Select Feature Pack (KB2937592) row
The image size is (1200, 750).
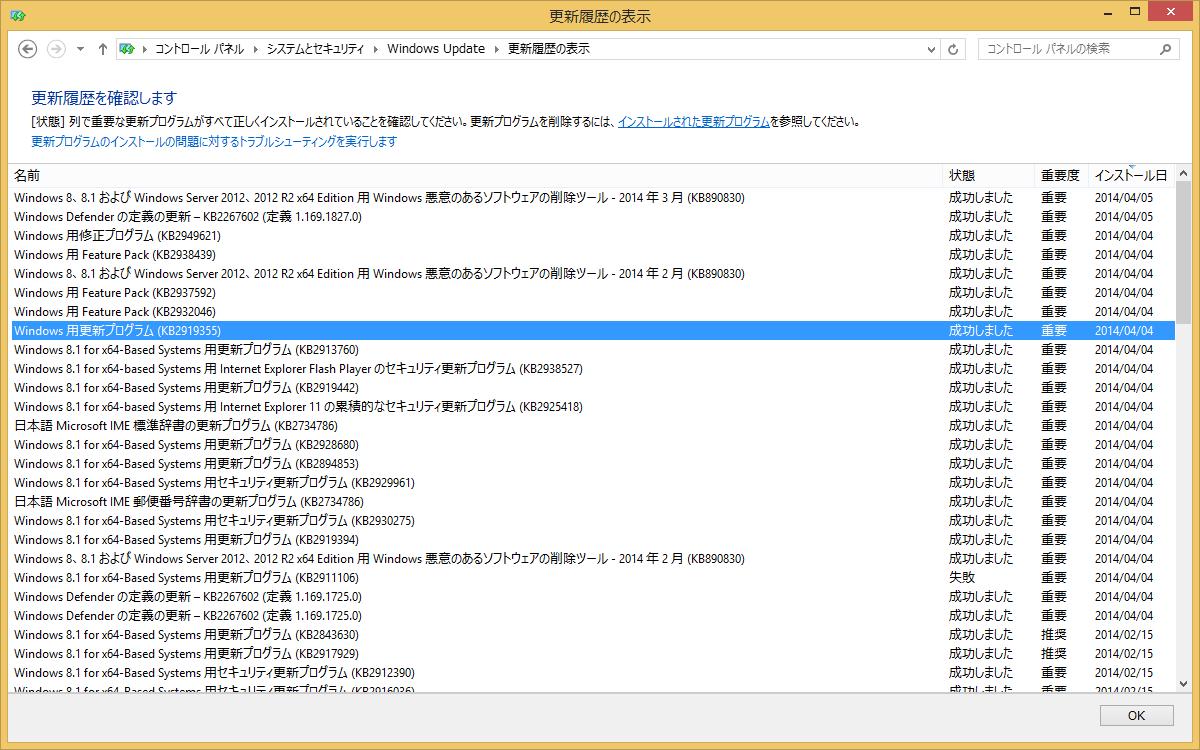593,293
